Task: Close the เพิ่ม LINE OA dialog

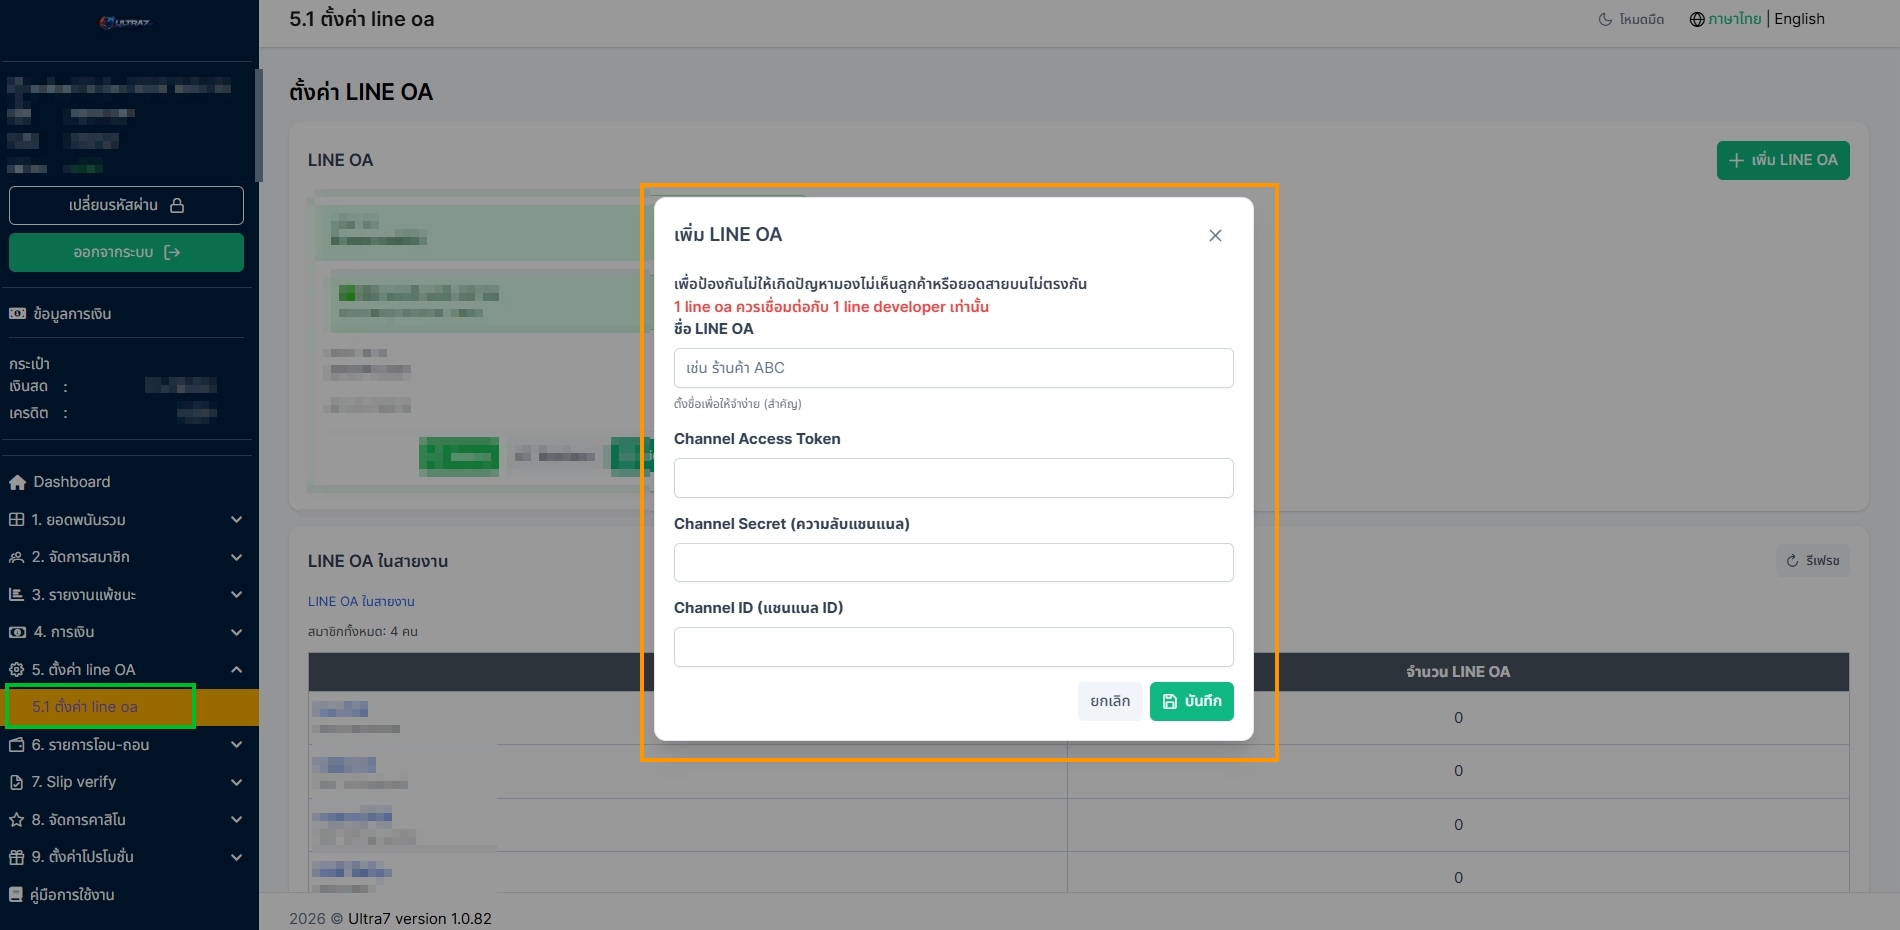Action: click(1215, 236)
